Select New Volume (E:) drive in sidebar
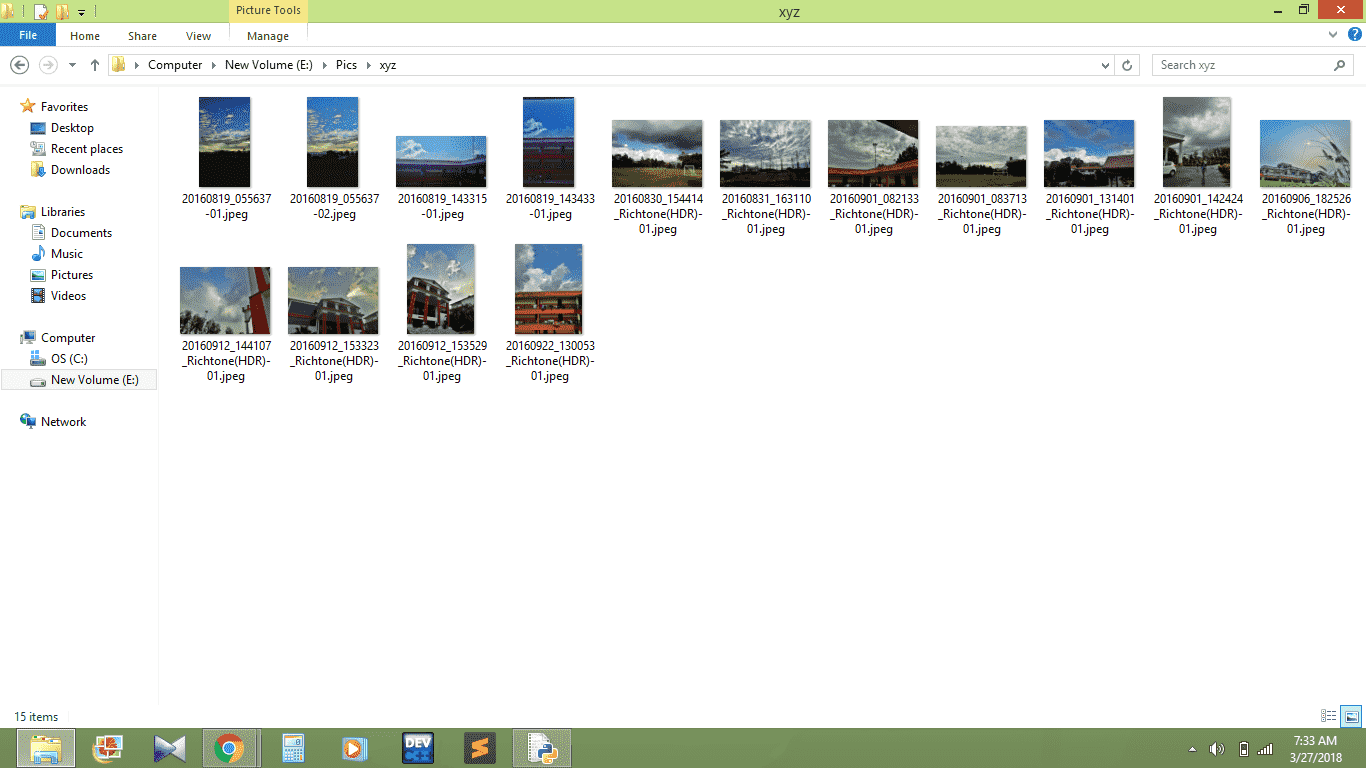 [79, 381]
